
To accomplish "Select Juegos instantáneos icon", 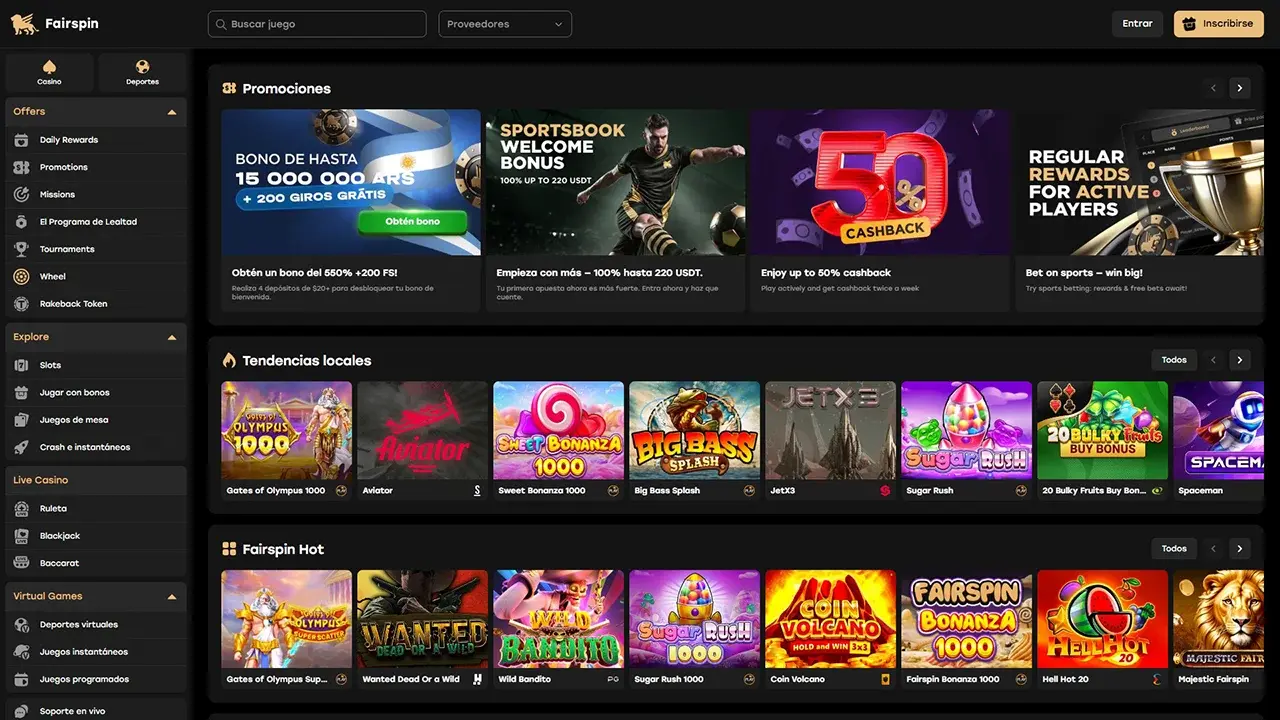I will point(21,652).
